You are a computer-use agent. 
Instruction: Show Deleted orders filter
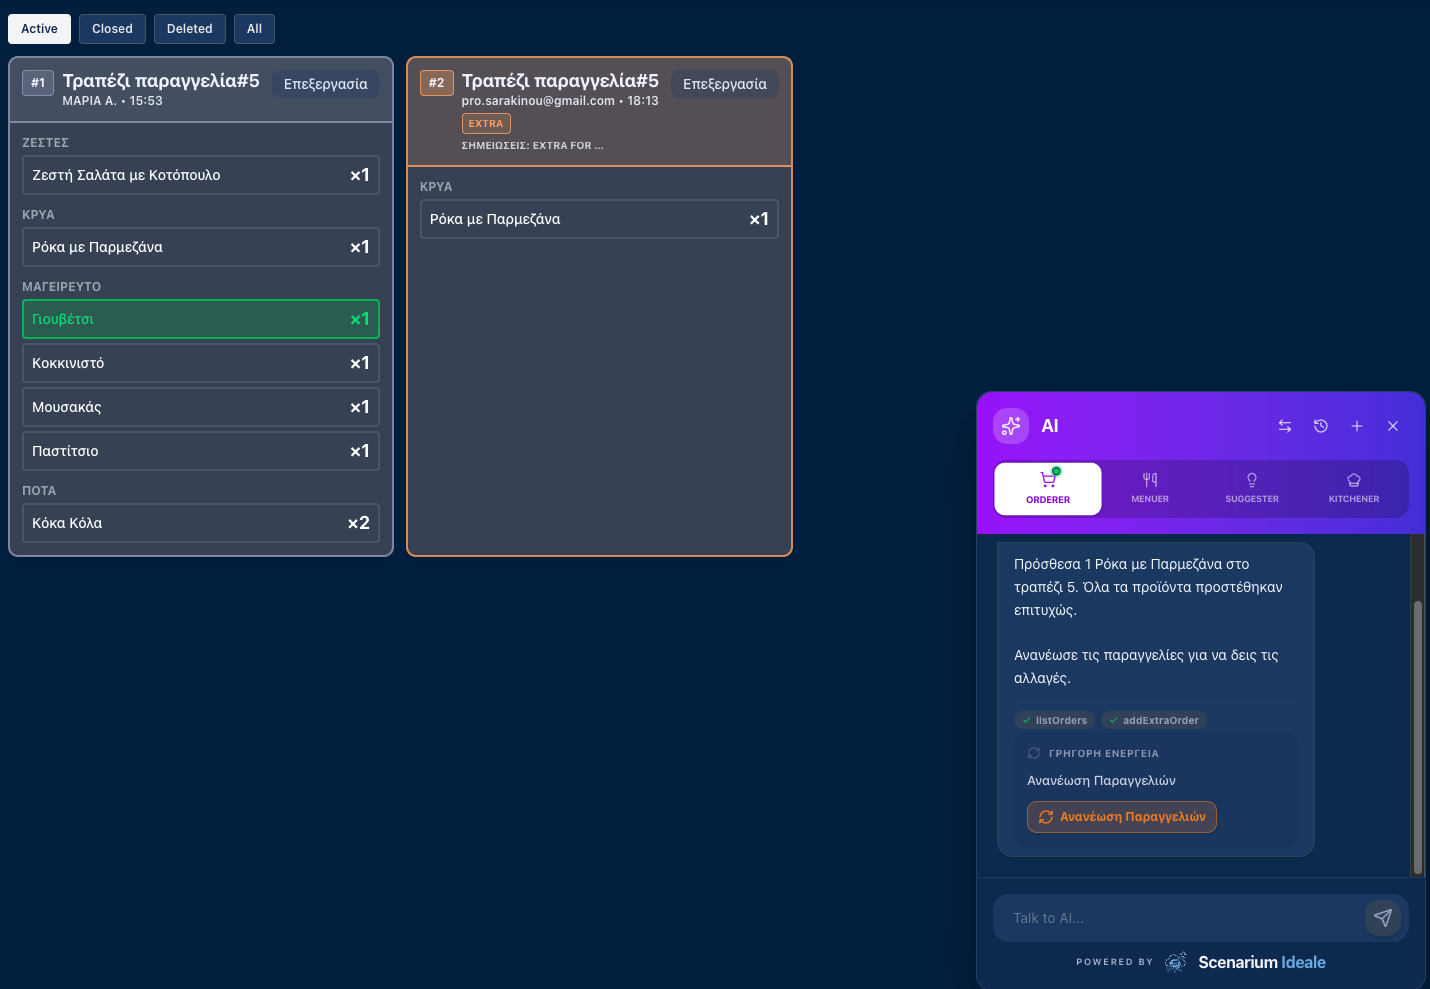coord(190,29)
